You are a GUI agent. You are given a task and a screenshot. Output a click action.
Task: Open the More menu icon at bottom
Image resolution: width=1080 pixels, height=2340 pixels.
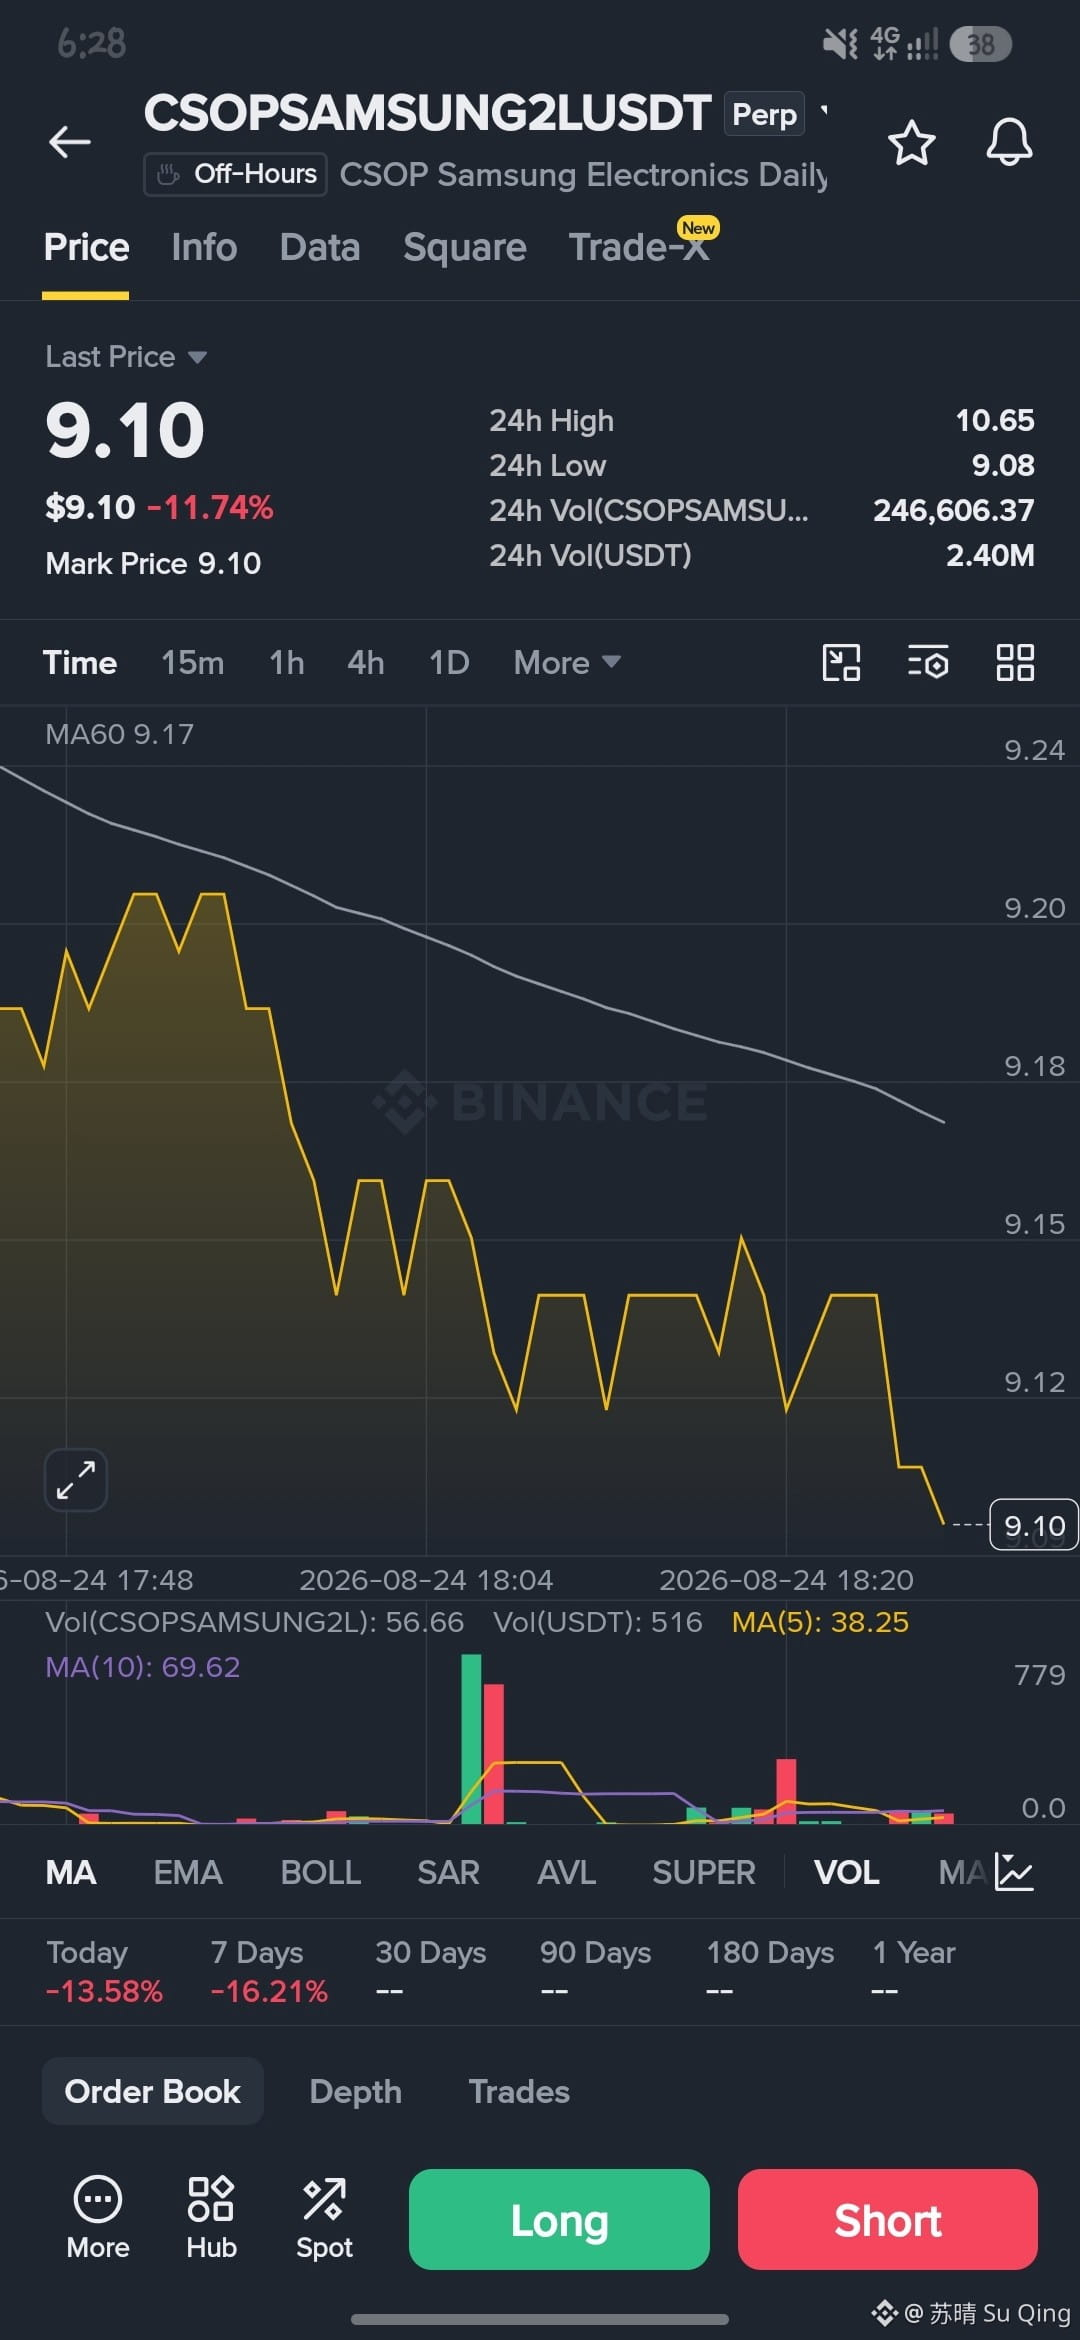98,2218
